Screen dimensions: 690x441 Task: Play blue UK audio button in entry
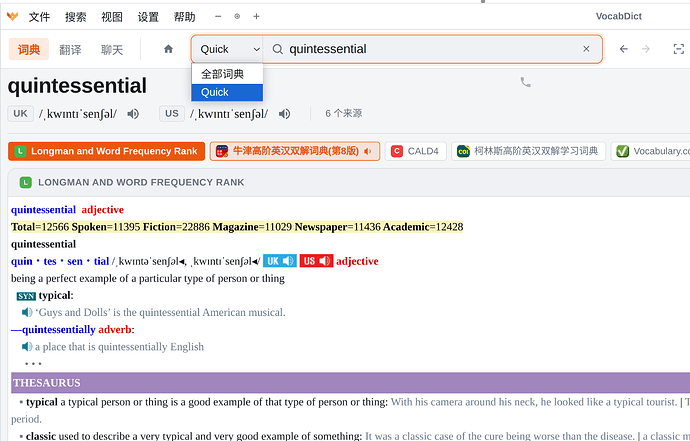[280, 261]
